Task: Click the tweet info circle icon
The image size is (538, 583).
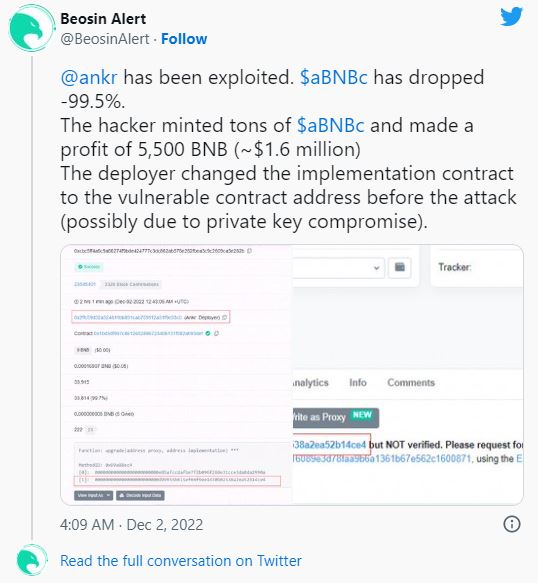Action: [x=512, y=524]
